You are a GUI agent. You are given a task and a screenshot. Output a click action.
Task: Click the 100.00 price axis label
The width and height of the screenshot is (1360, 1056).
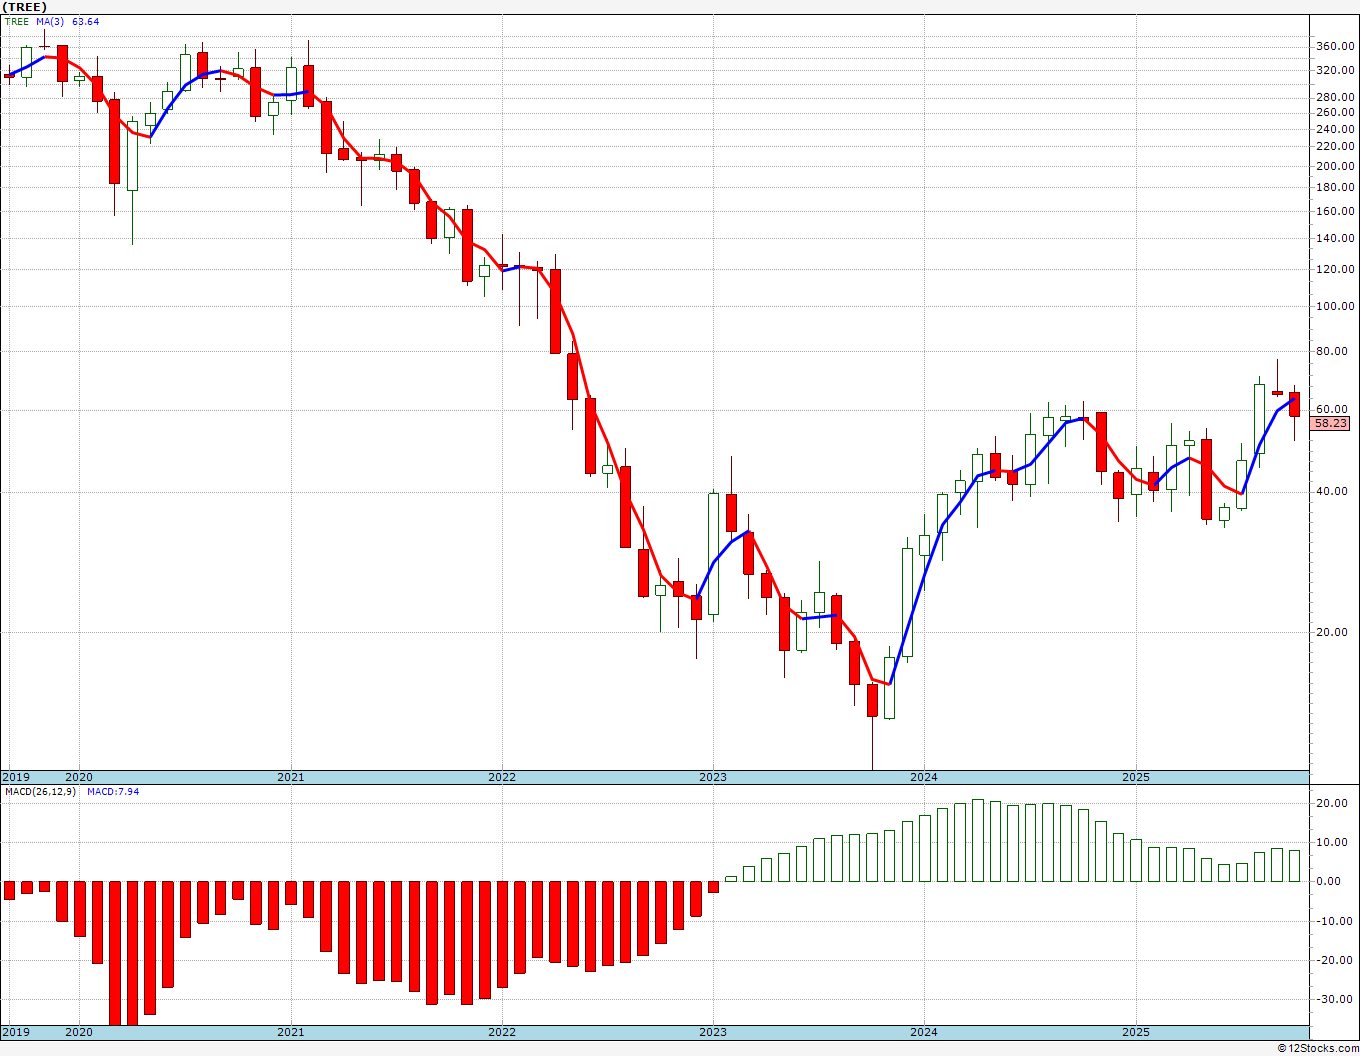tap(1335, 306)
